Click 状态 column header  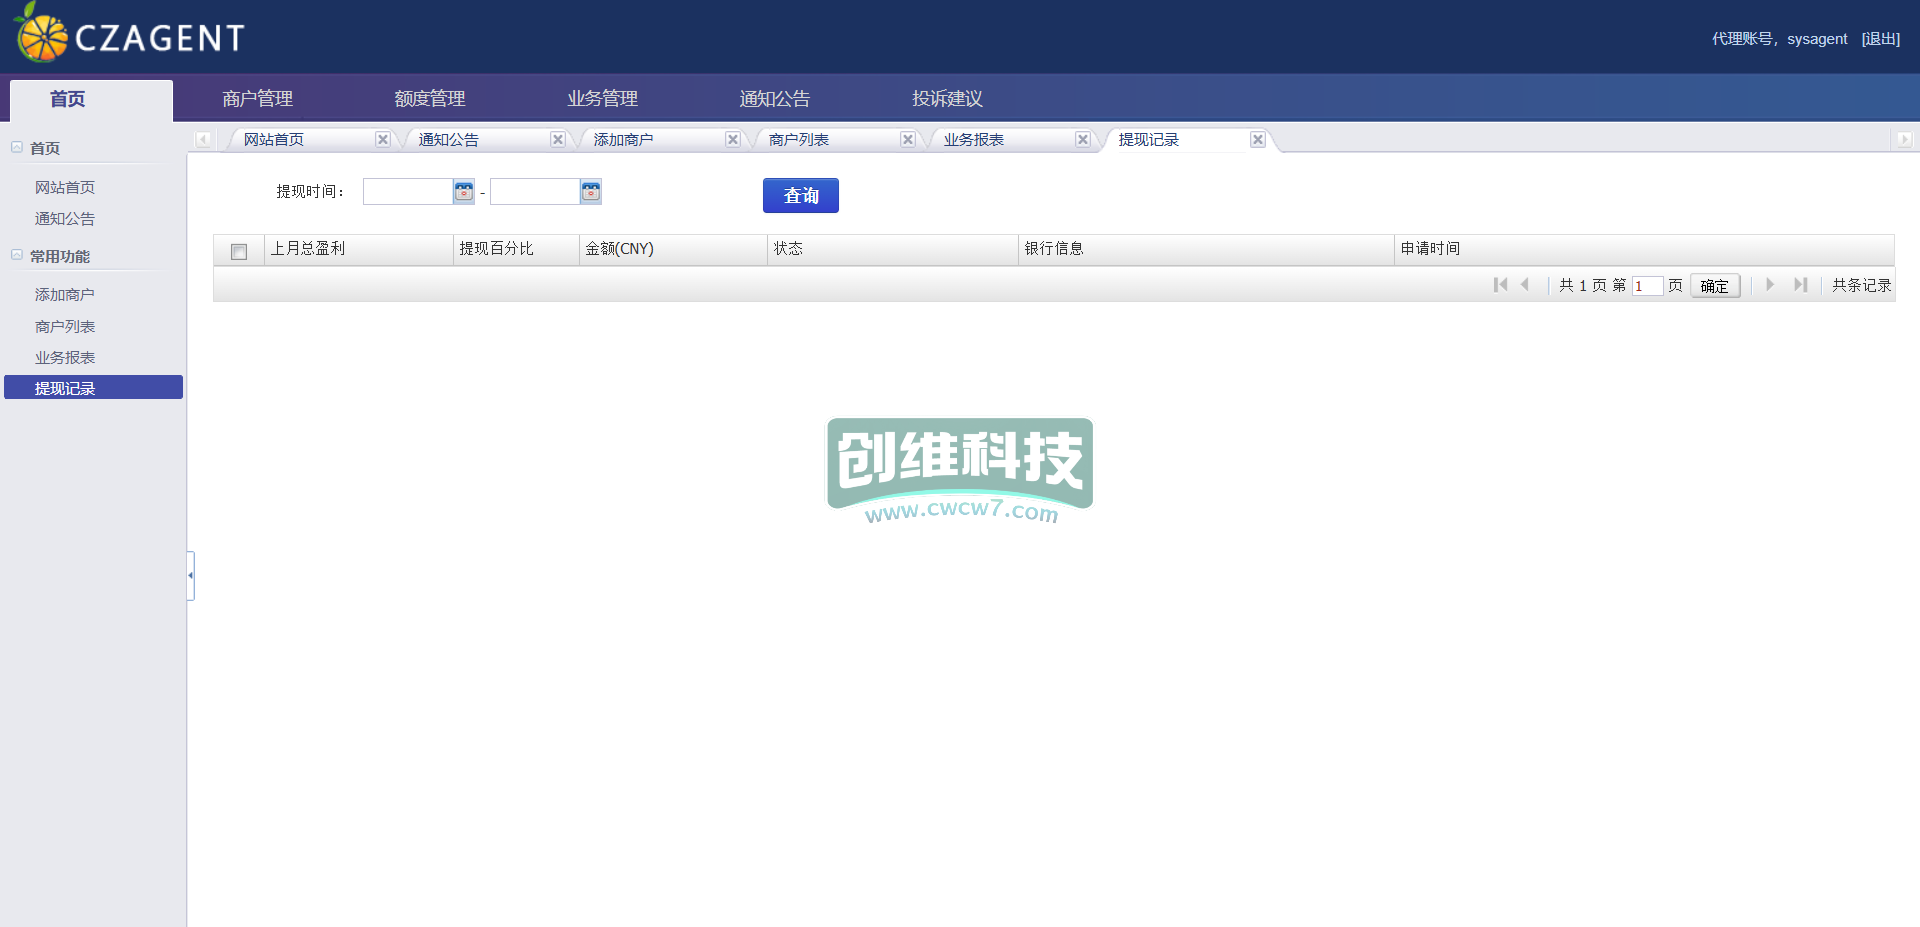[x=893, y=249]
